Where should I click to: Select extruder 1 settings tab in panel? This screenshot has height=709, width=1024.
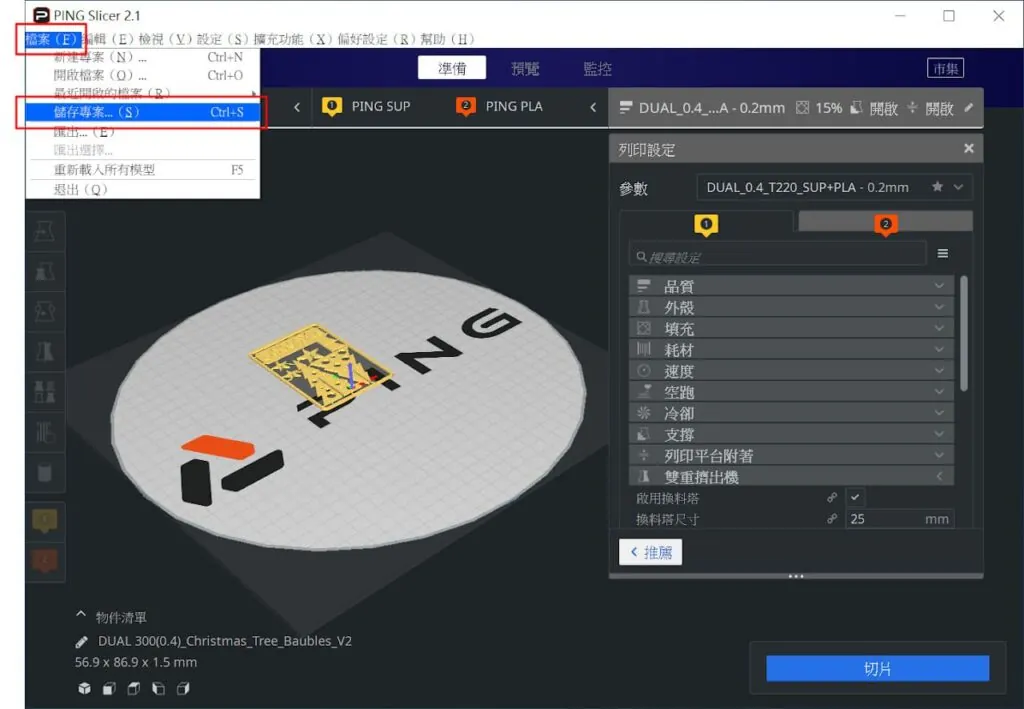(706, 223)
